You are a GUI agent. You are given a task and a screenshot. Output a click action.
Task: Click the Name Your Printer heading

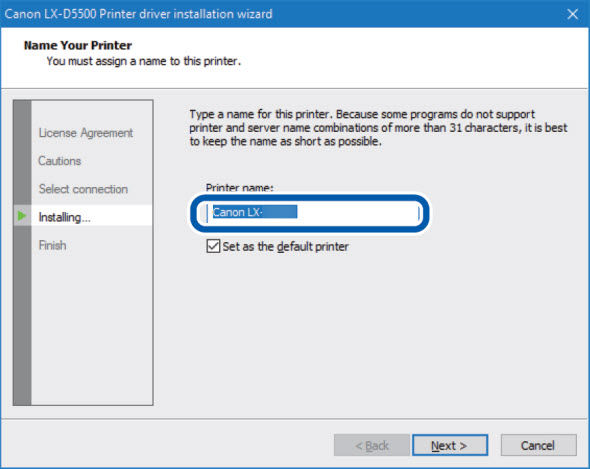coord(78,45)
